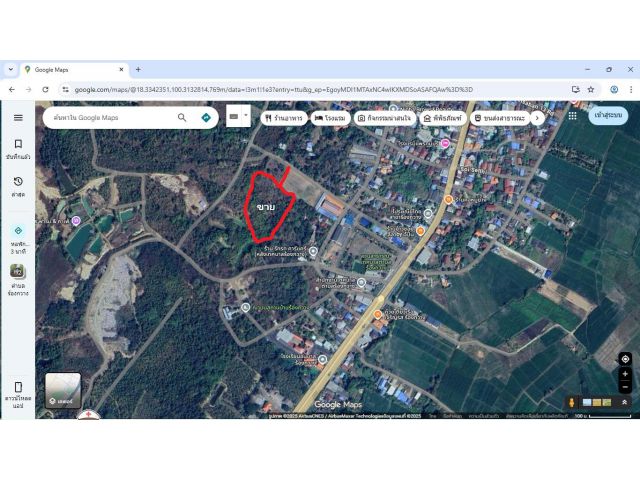Zoom in with the plus button
The image size is (640, 480).
point(625,374)
